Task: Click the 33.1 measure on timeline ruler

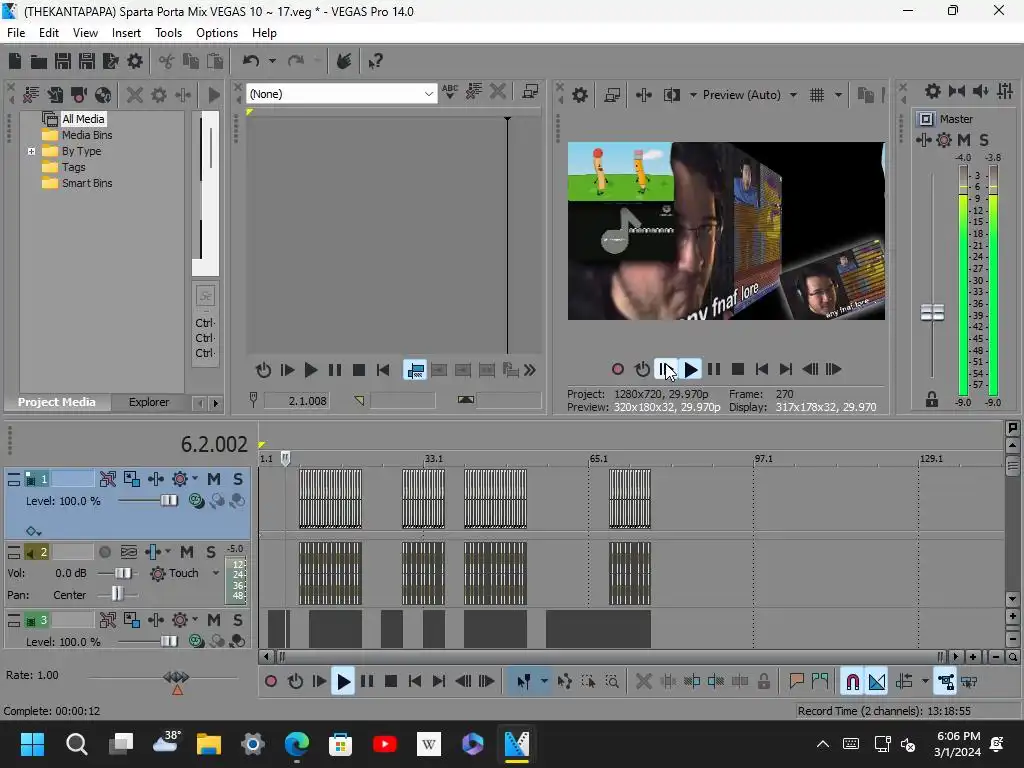Action: click(434, 459)
